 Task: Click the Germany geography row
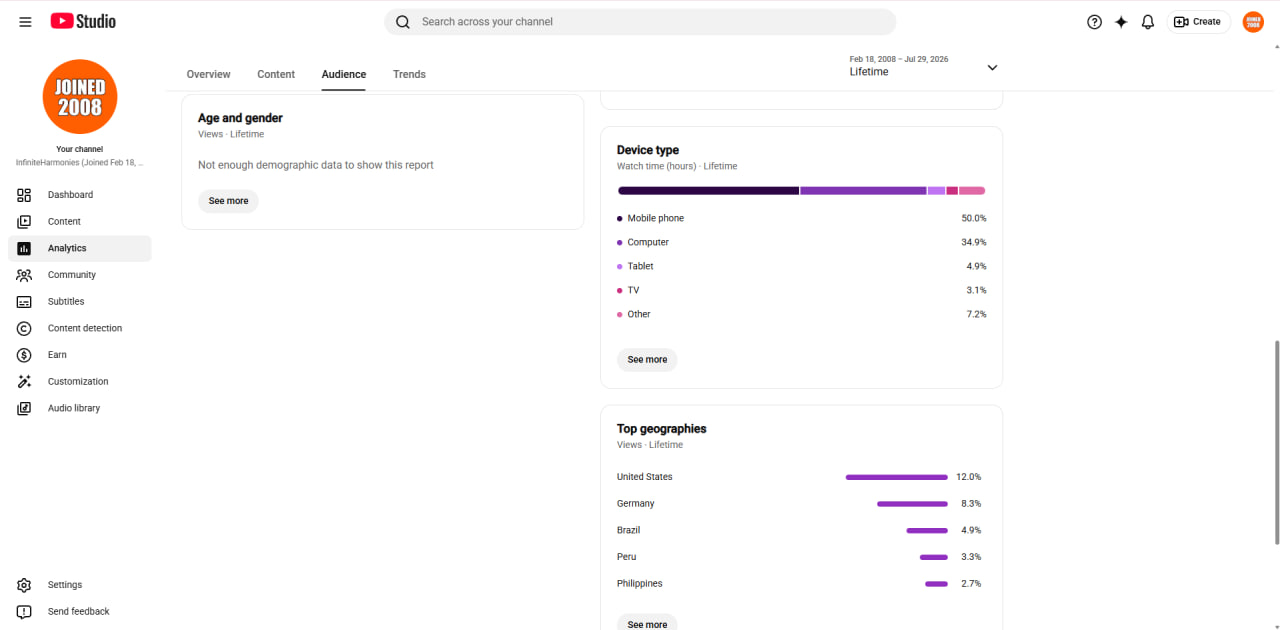click(x=801, y=504)
